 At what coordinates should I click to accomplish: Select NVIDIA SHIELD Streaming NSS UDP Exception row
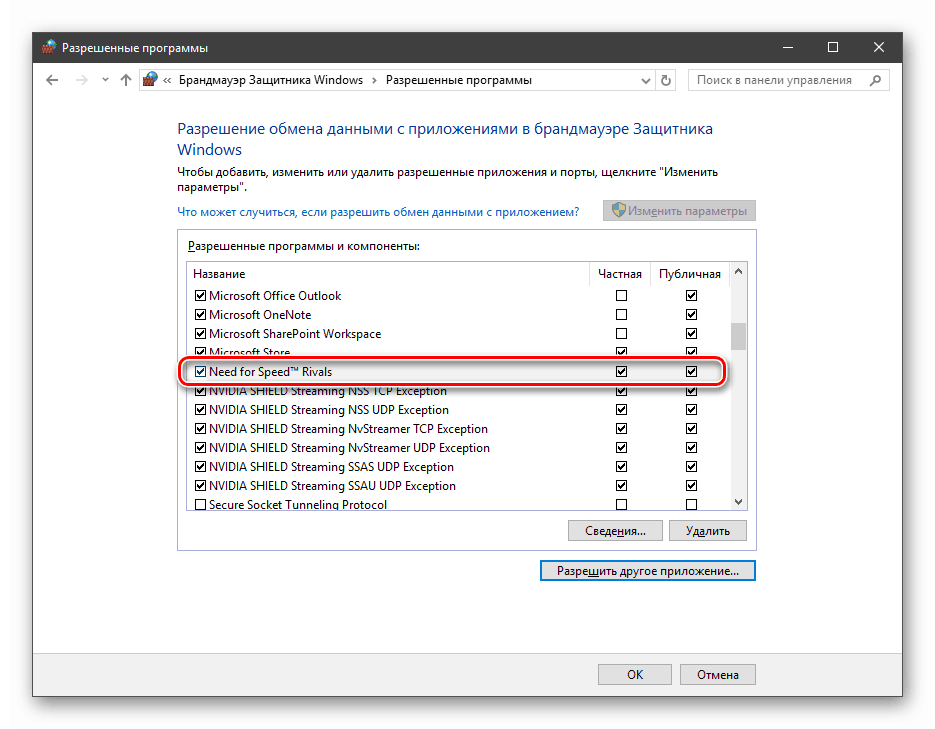click(x=458, y=410)
